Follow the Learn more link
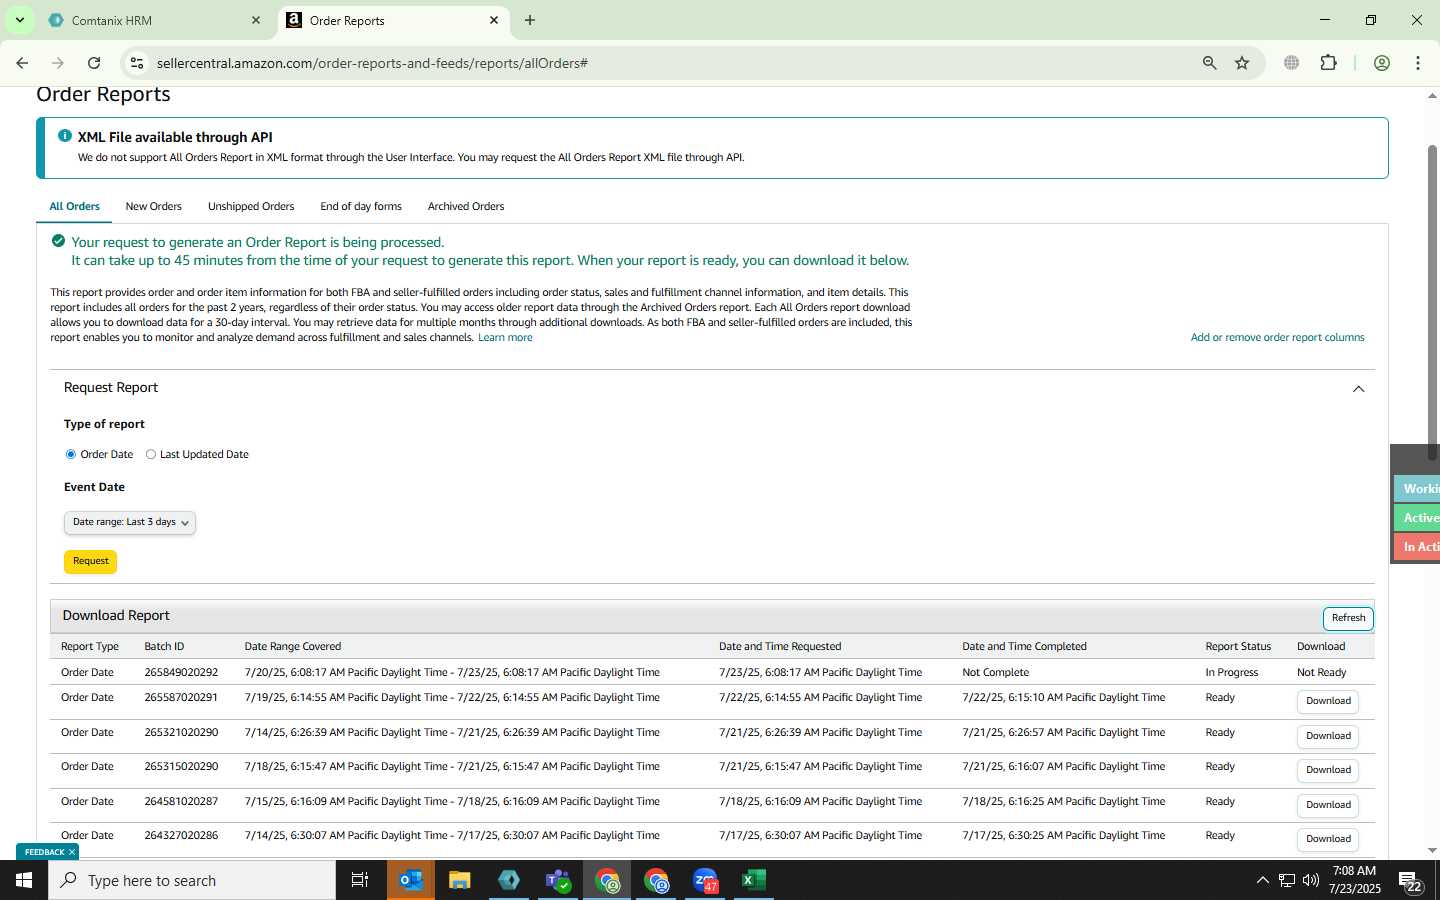Viewport: 1440px width, 900px height. click(x=505, y=338)
